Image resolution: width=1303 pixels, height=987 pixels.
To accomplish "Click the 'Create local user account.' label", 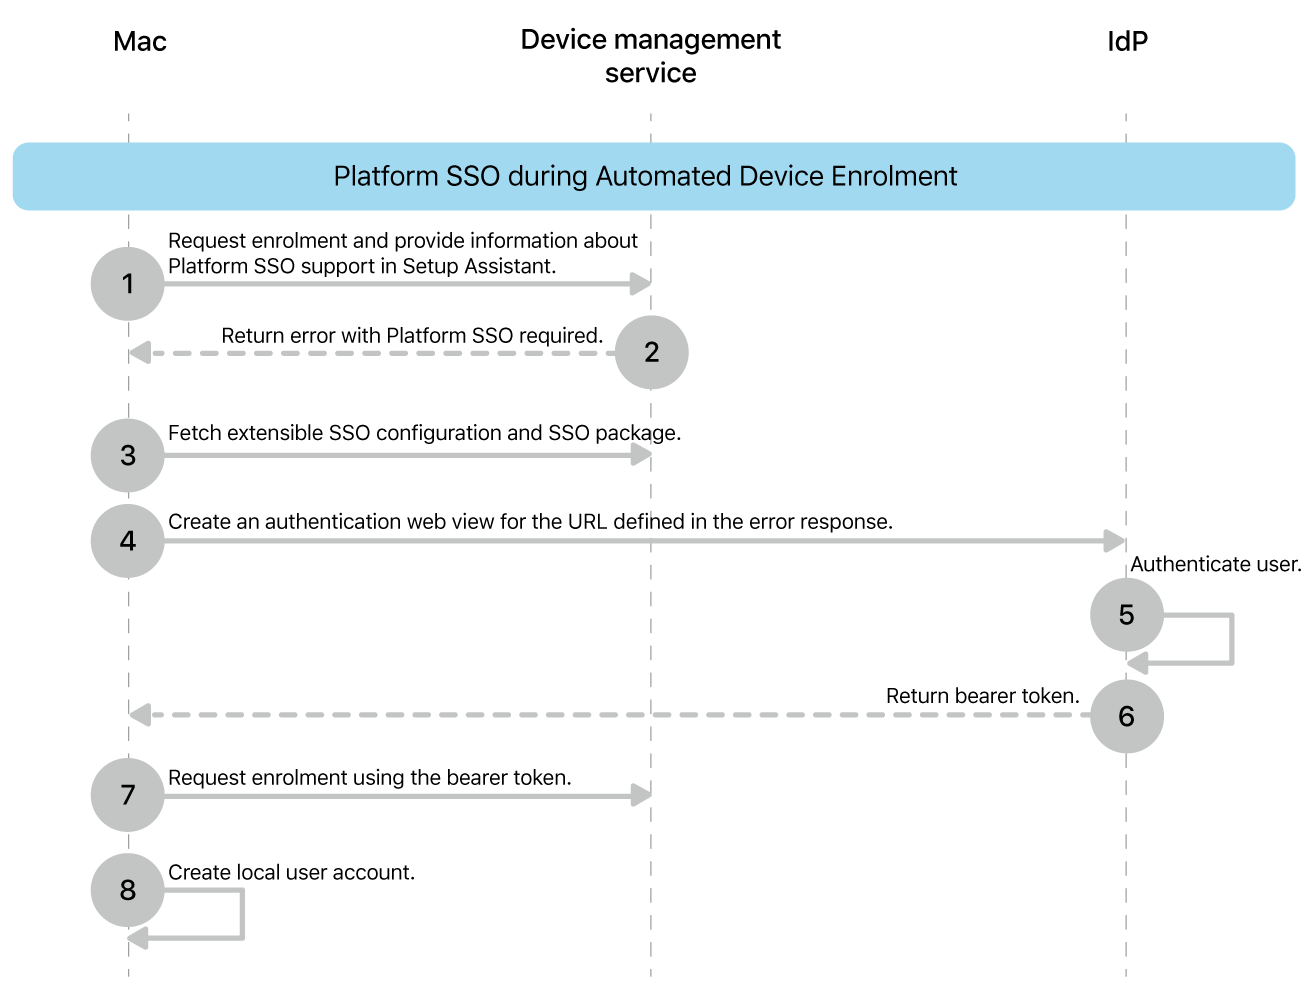I will [291, 873].
